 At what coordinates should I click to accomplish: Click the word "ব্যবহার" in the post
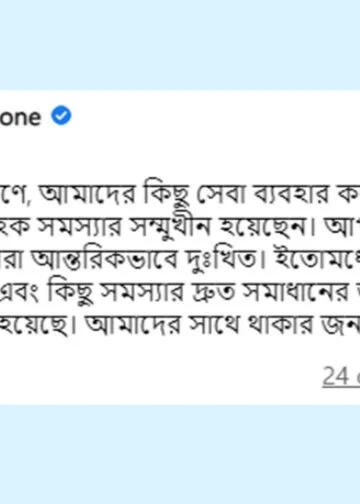tap(292, 195)
